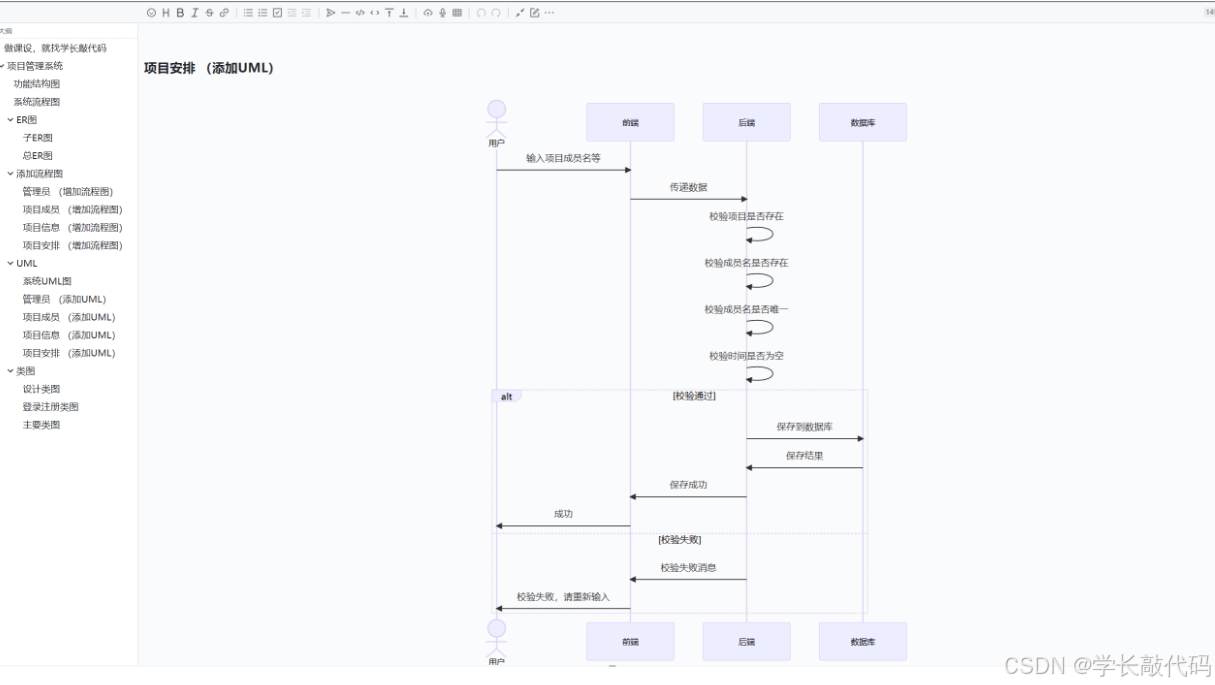Insert a table

[x=457, y=13]
